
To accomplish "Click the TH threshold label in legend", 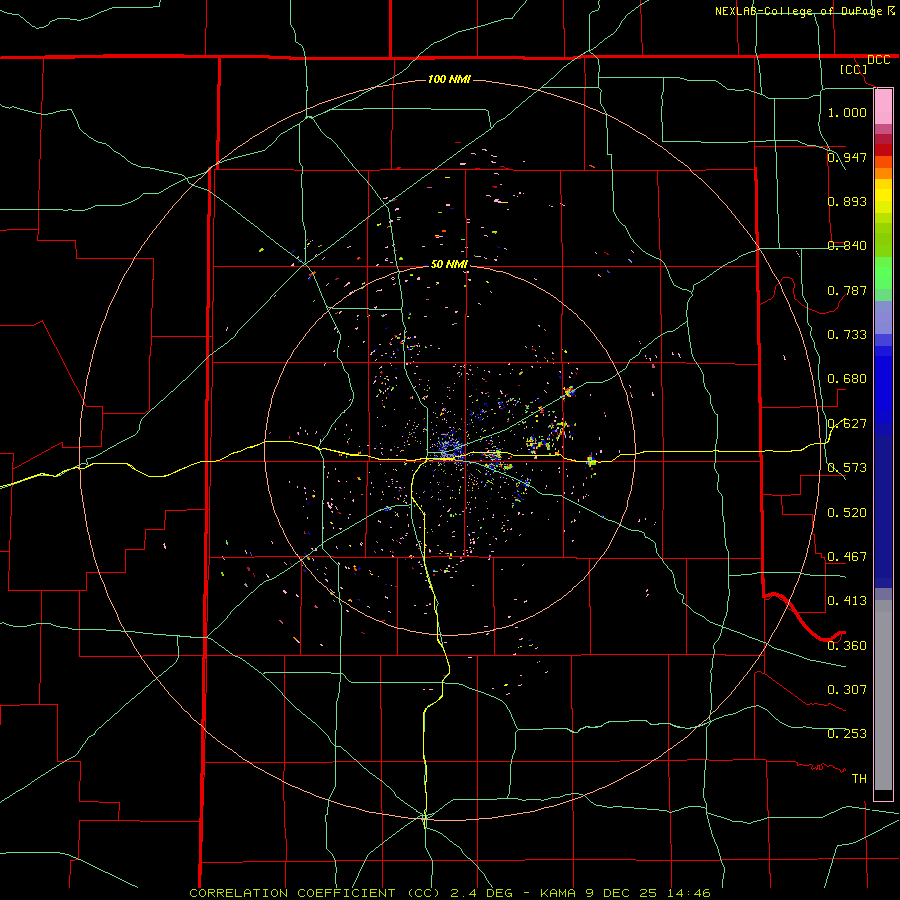I will [x=859, y=778].
